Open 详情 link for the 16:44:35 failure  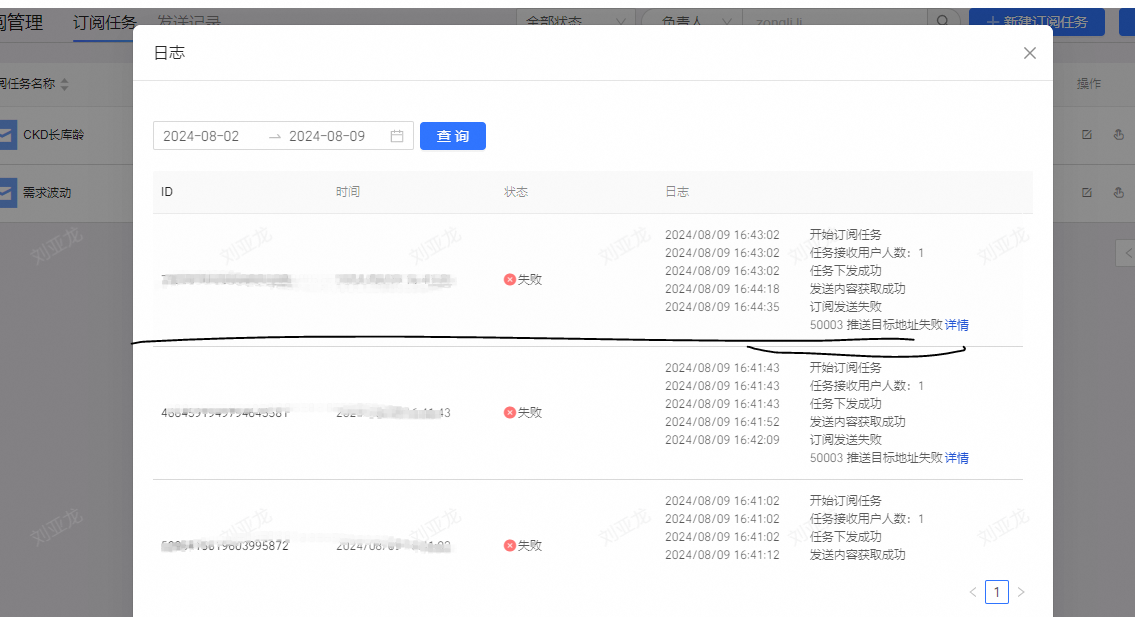coord(957,325)
